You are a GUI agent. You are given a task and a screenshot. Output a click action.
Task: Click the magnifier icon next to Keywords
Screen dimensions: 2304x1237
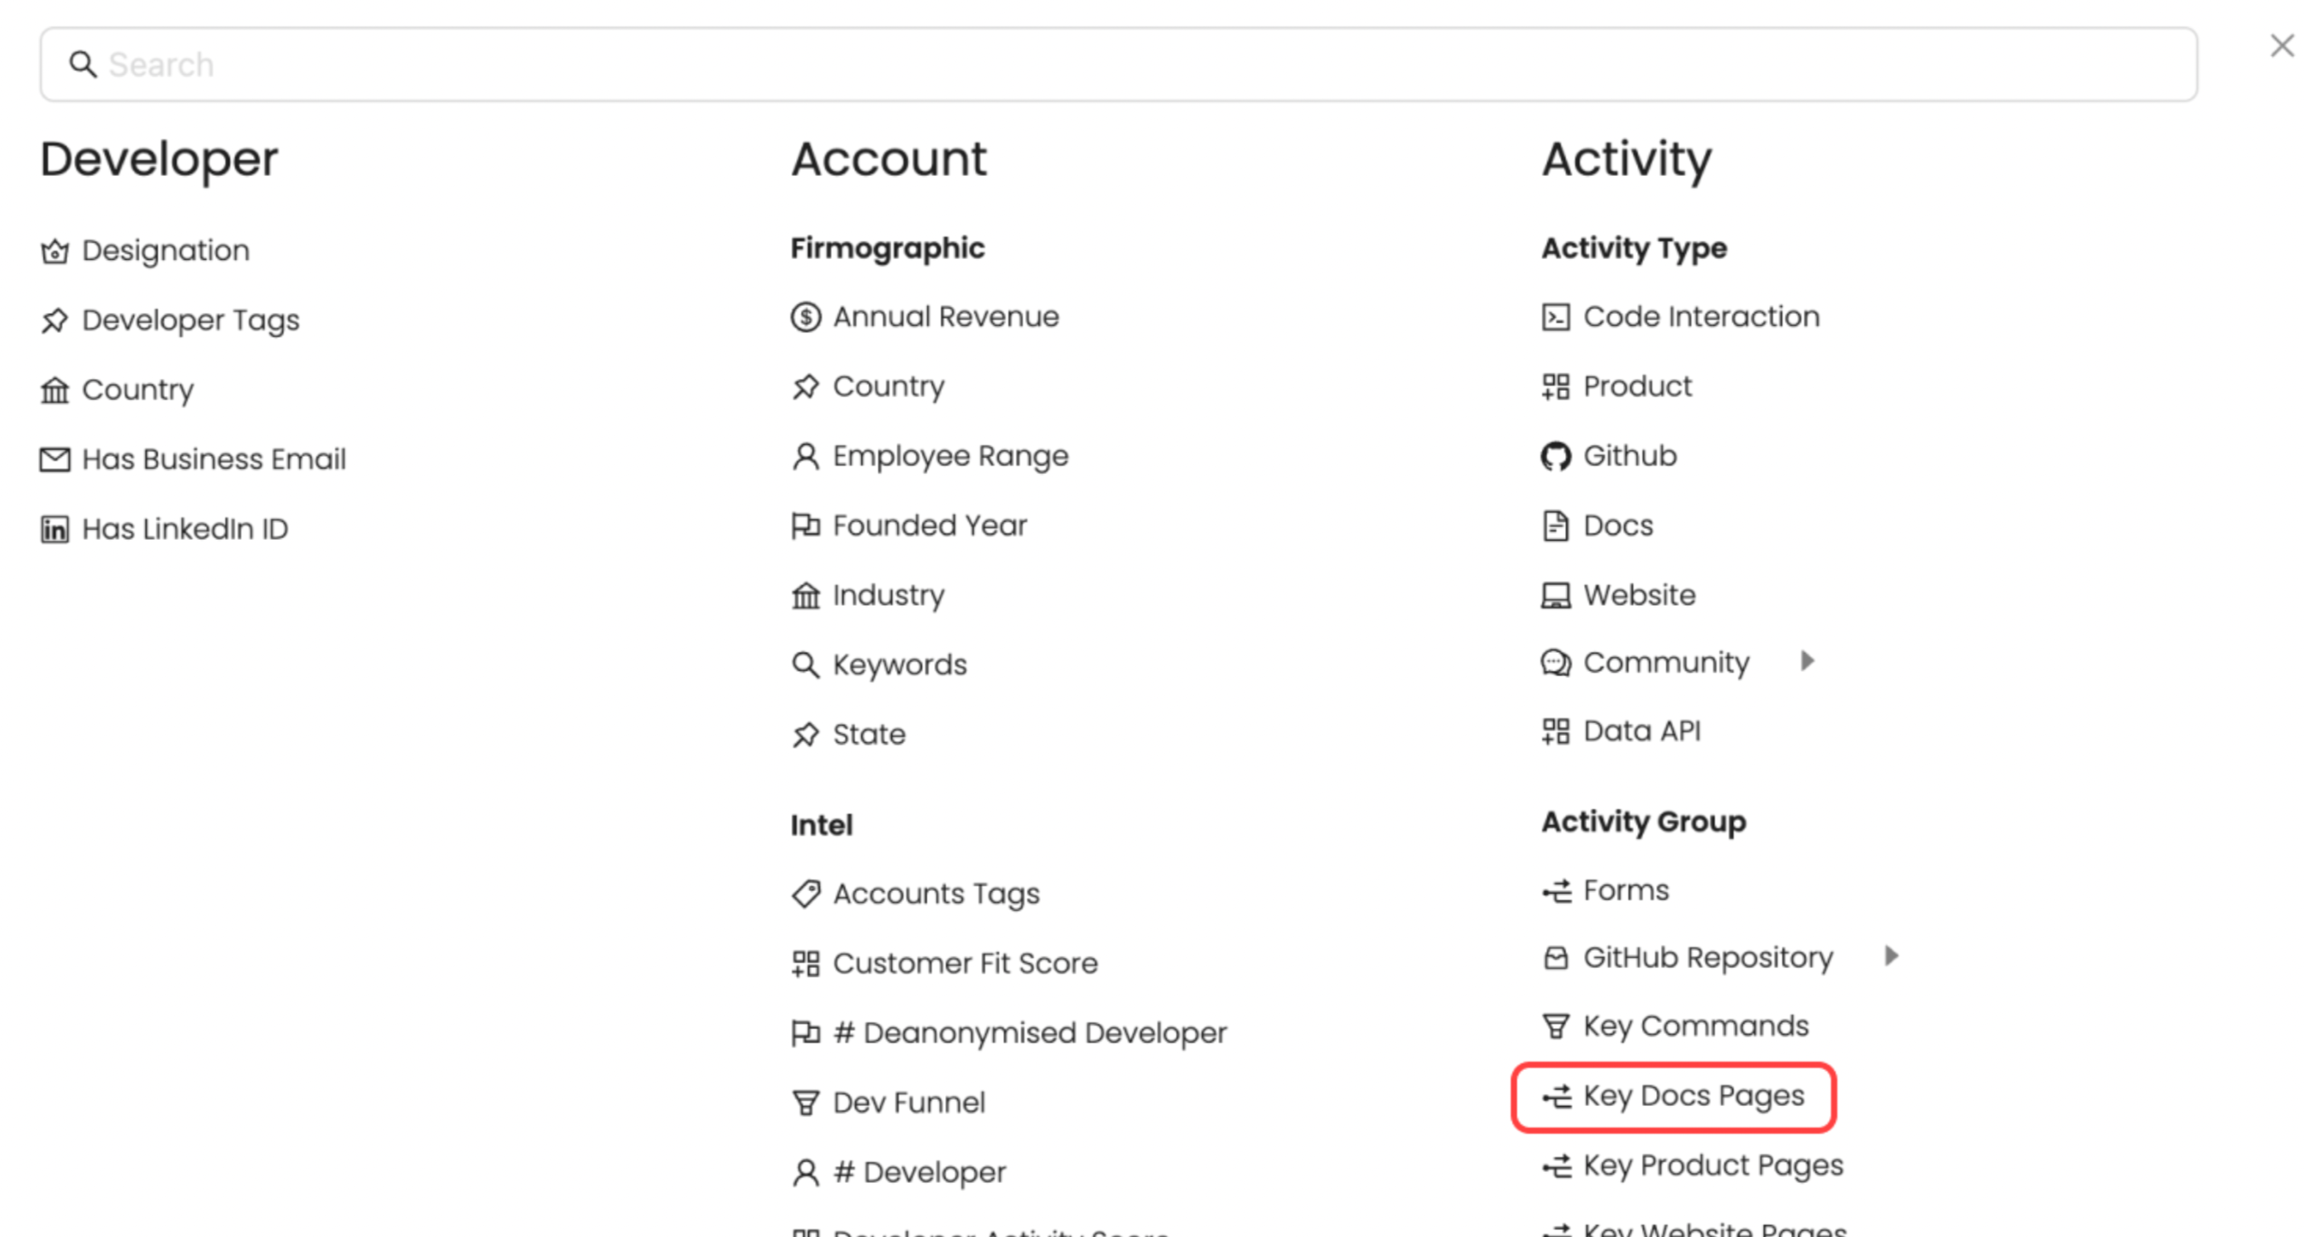click(x=805, y=665)
